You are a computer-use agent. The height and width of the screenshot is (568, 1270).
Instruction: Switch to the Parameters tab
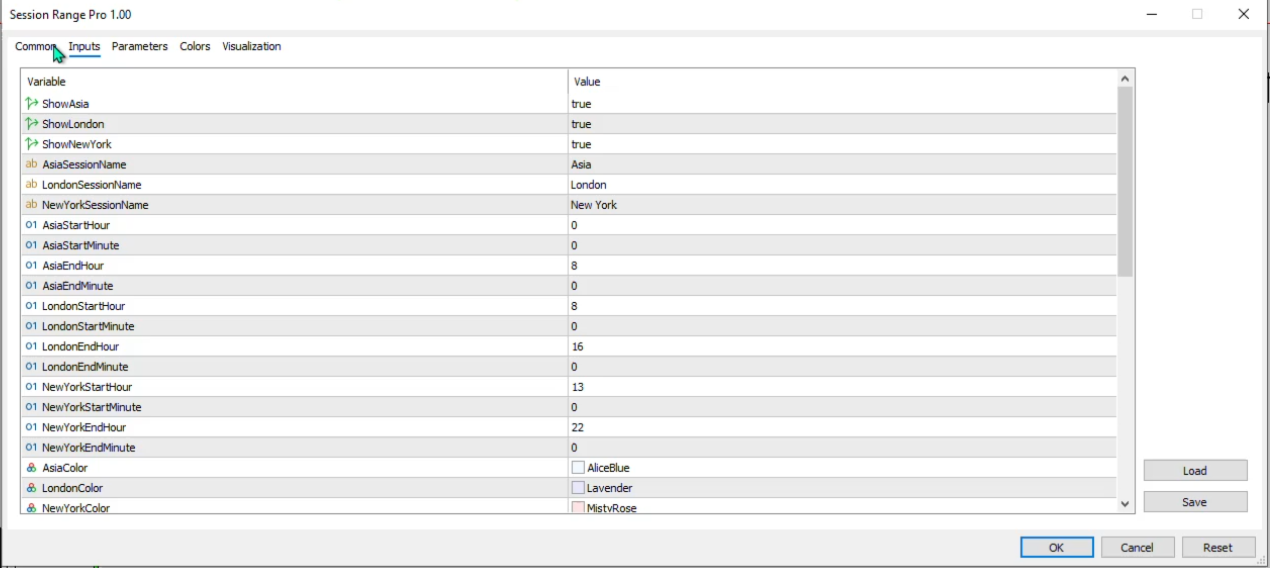tap(140, 47)
